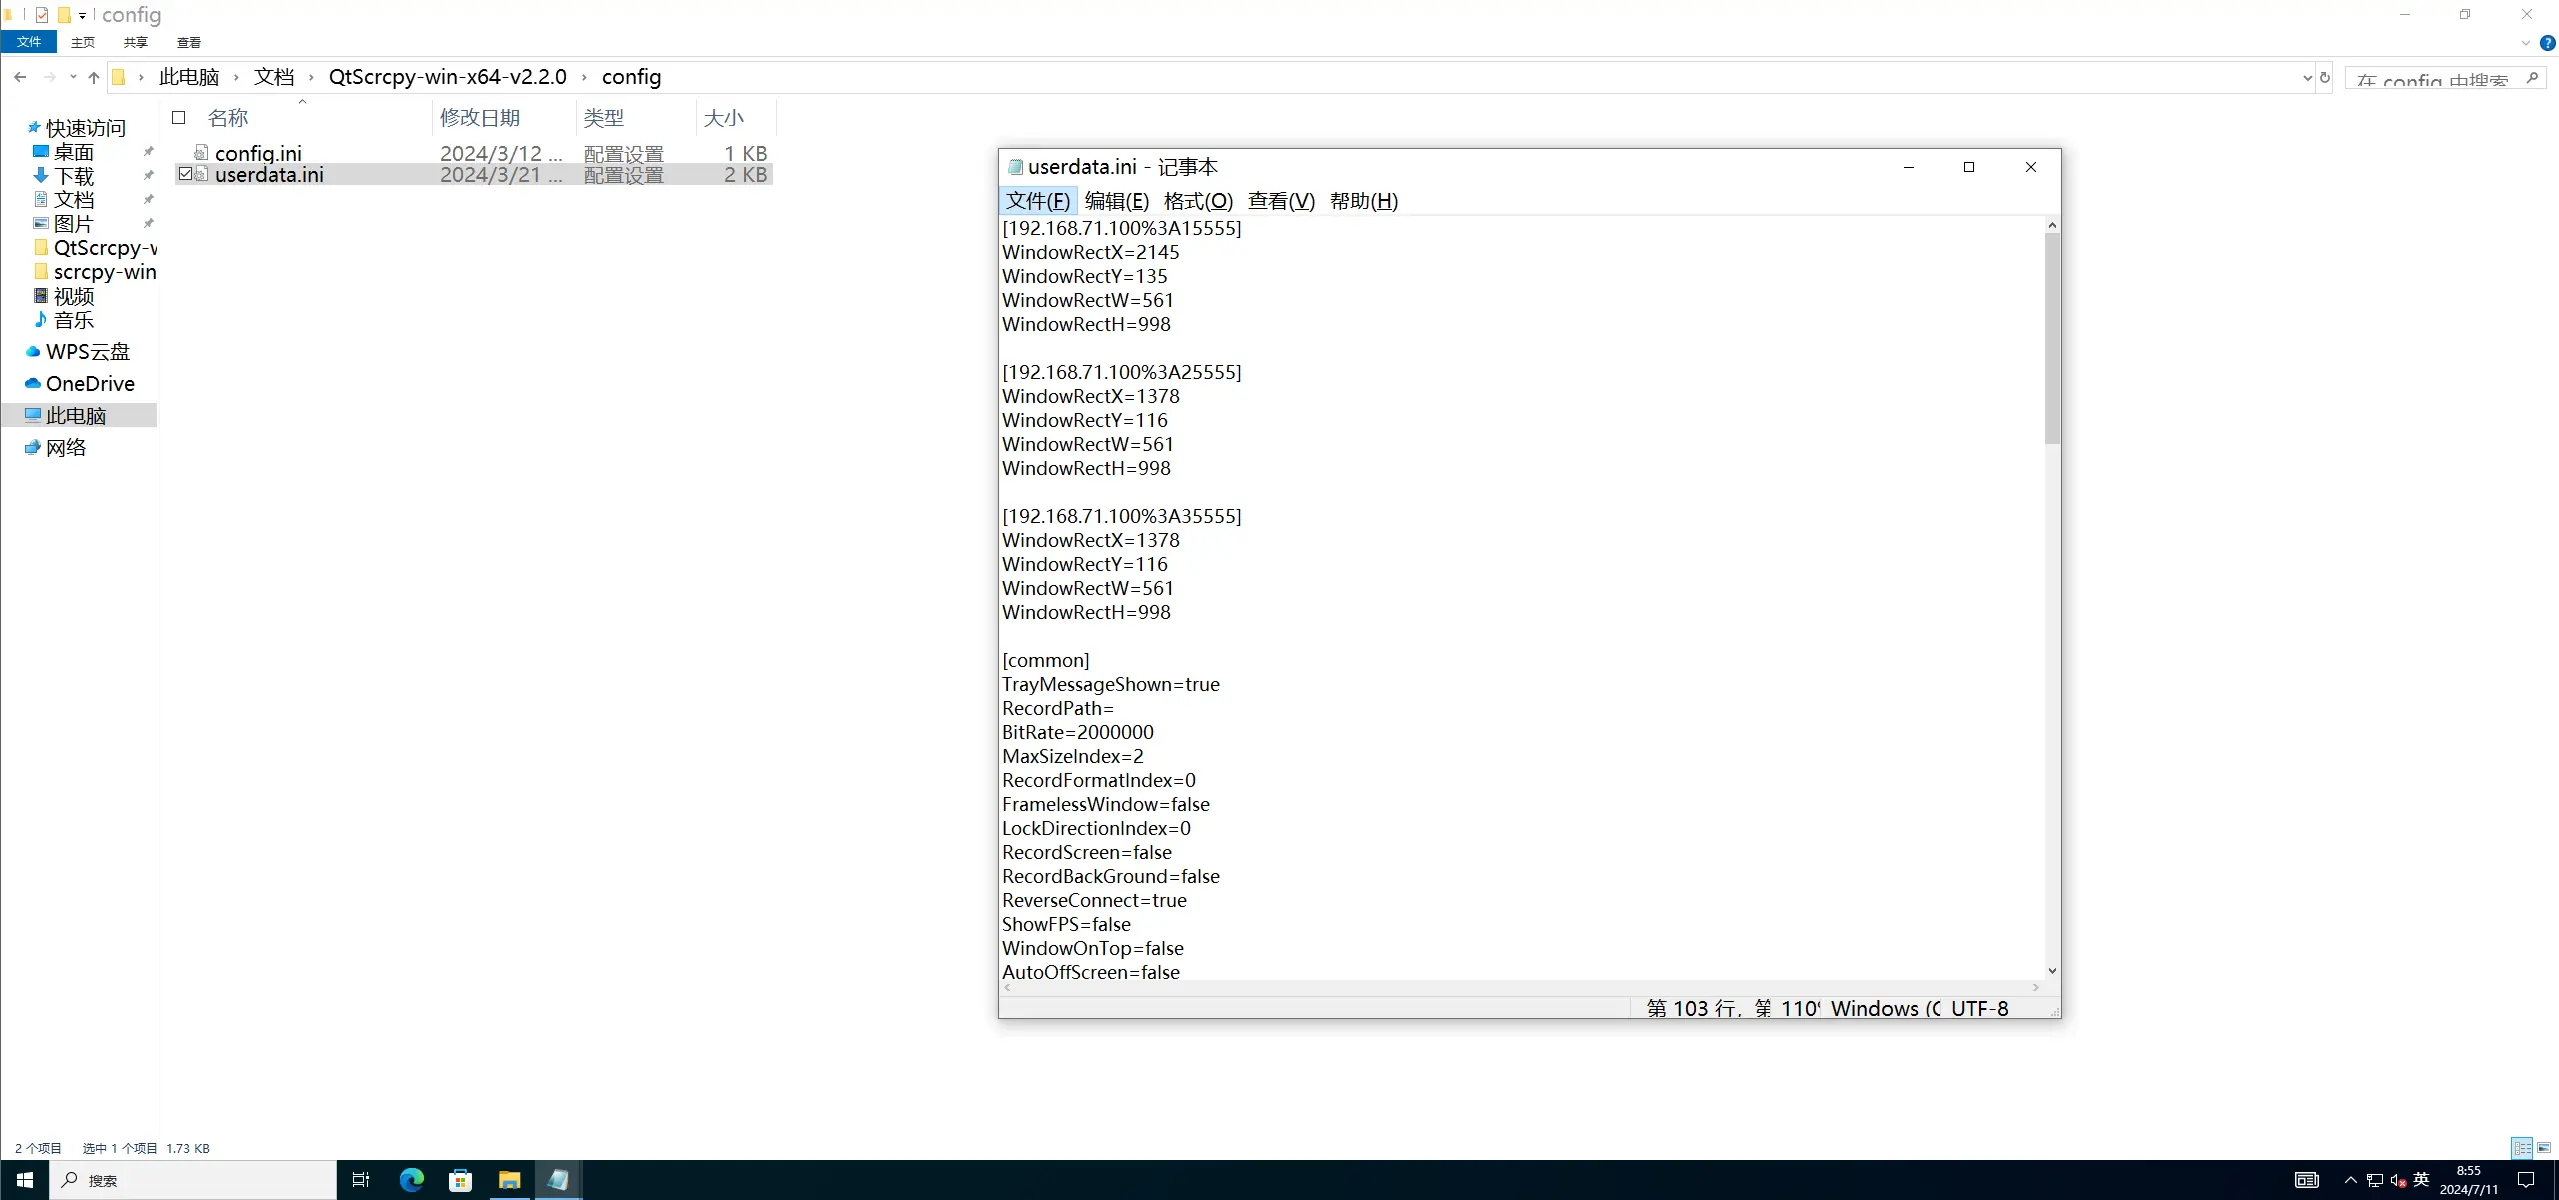Open the Explorer help question-mark icon
Viewport: 2559px width, 1200px height.
2547,43
